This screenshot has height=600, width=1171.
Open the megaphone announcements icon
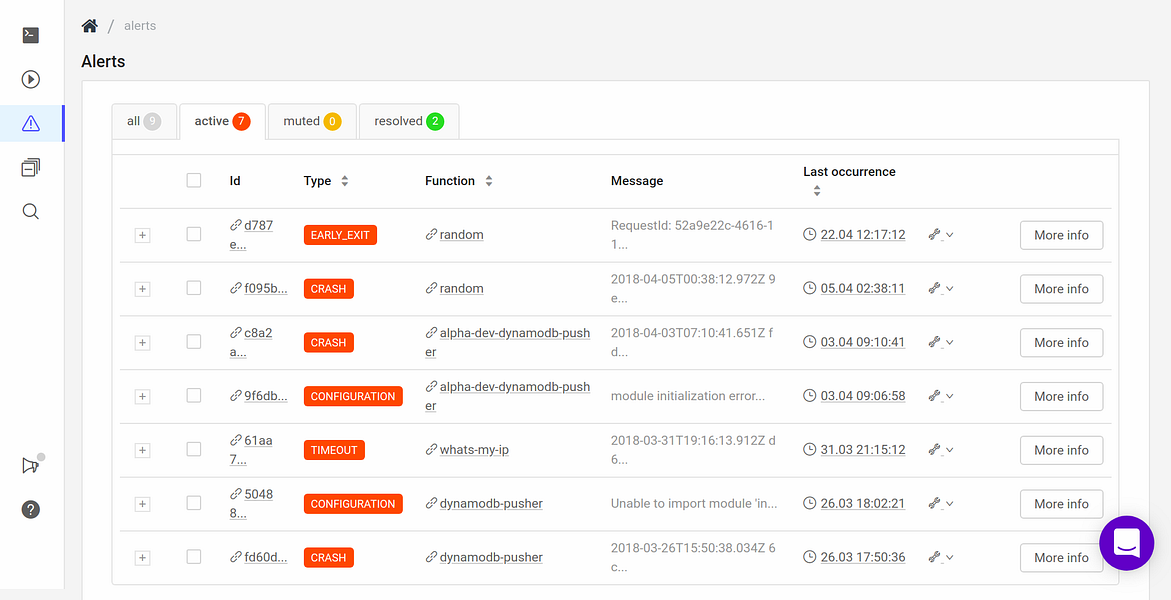pos(31,466)
